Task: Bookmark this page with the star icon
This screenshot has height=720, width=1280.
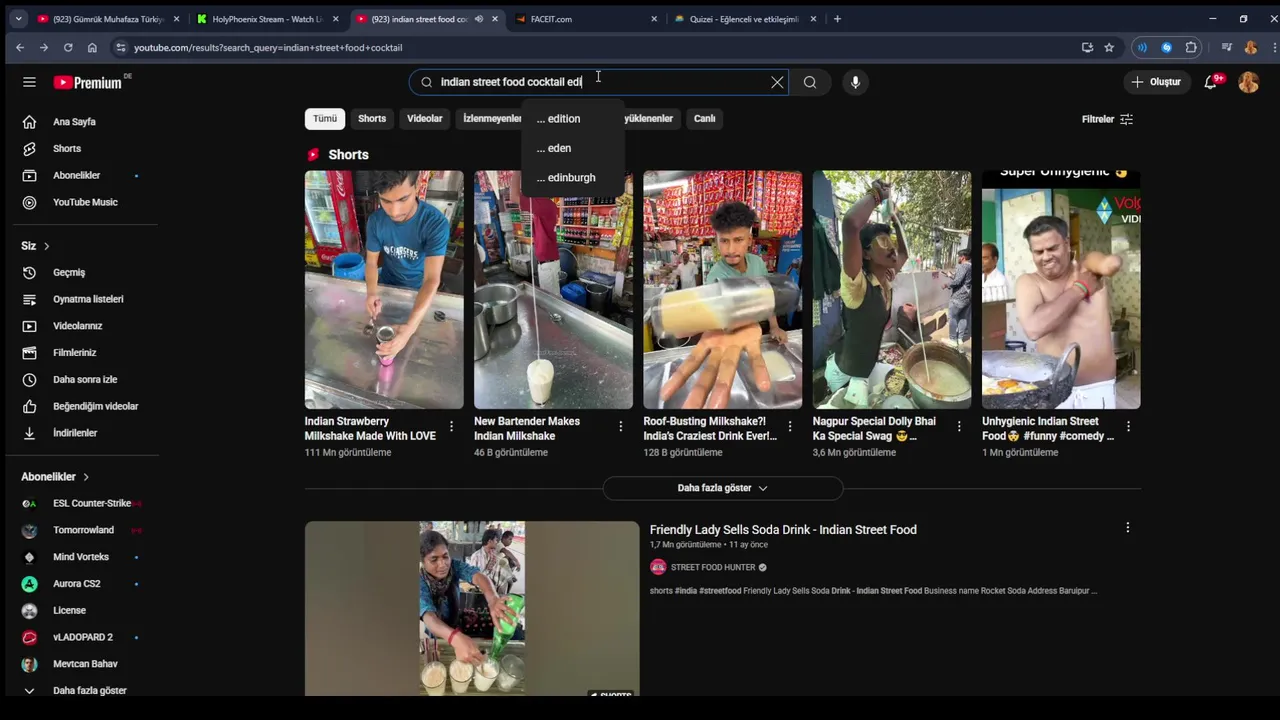Action: tap(1109, 47)
